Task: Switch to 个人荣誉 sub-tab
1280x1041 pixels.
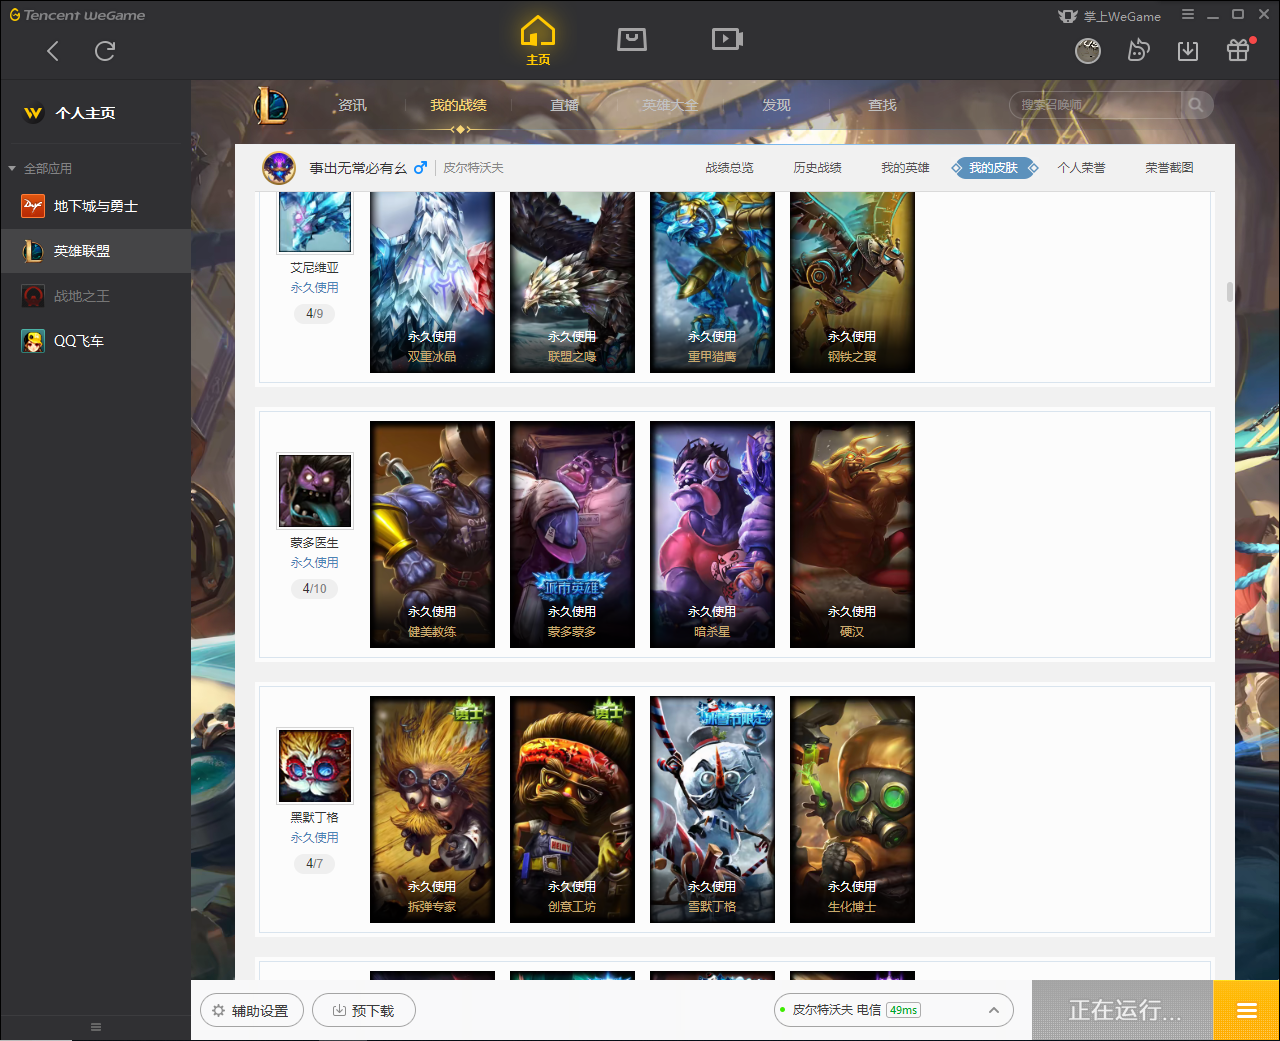Action: 1081,168
